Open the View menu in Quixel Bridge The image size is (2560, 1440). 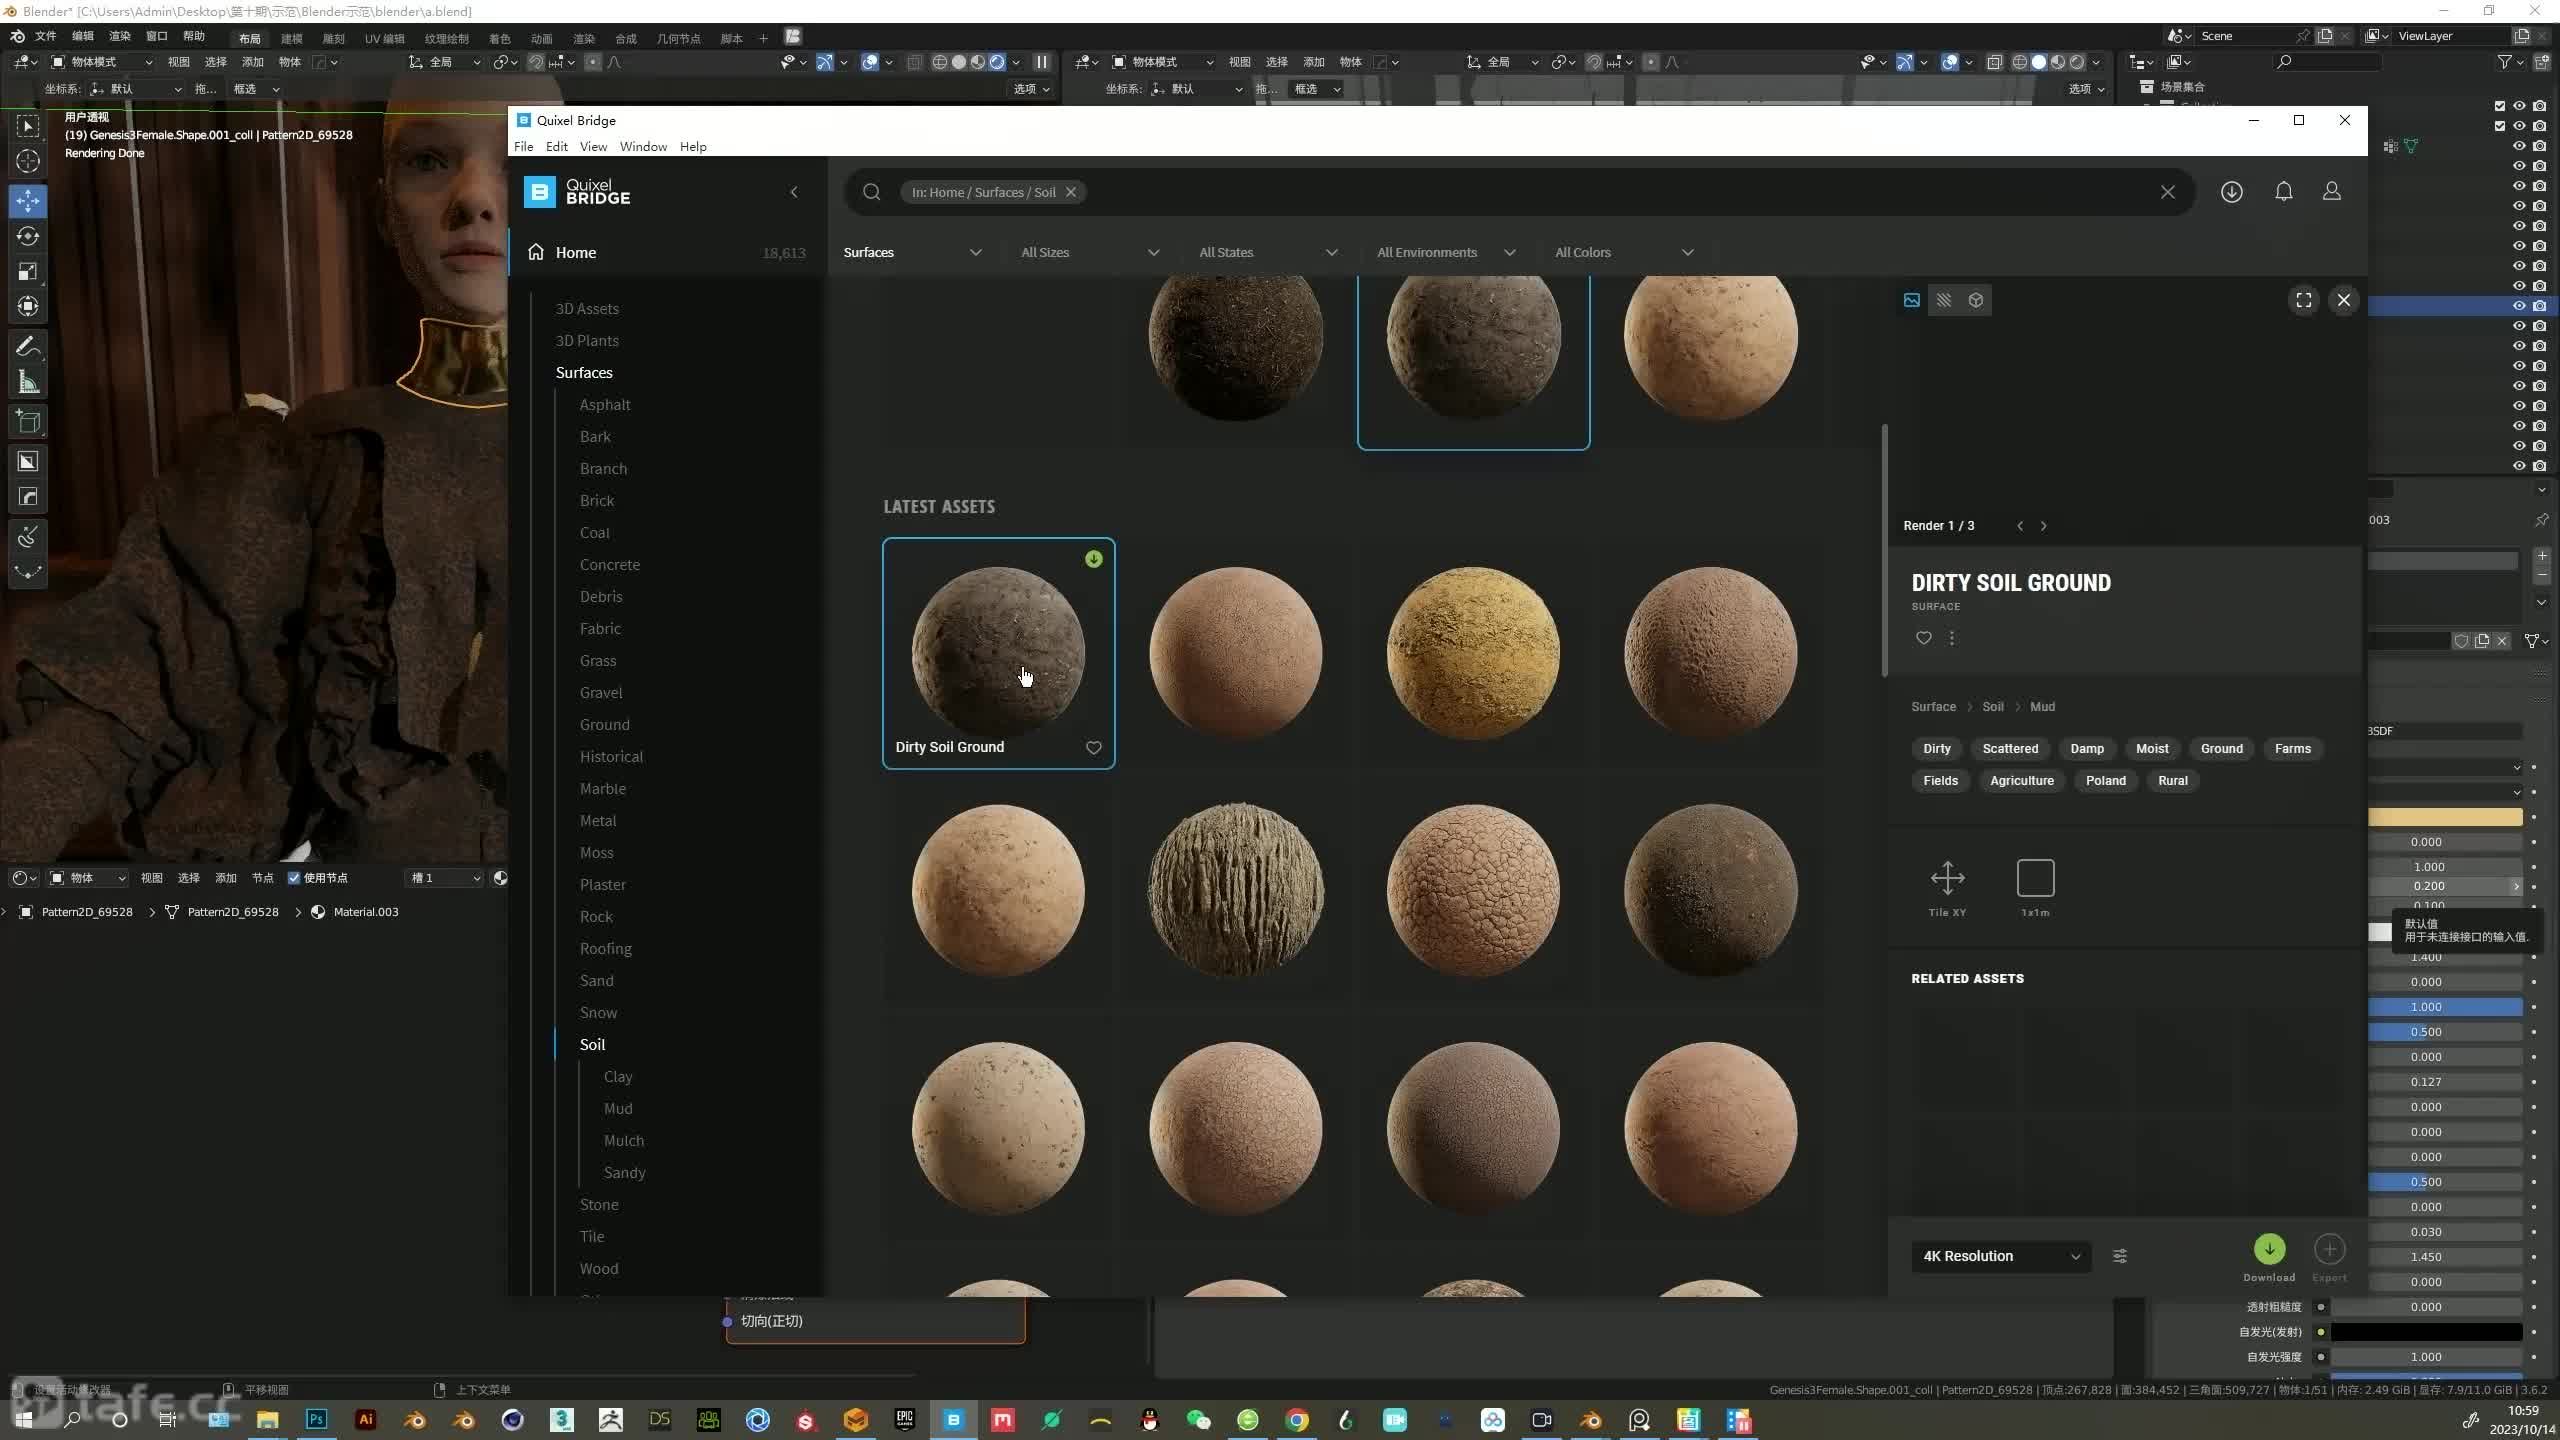pos(593,147)
